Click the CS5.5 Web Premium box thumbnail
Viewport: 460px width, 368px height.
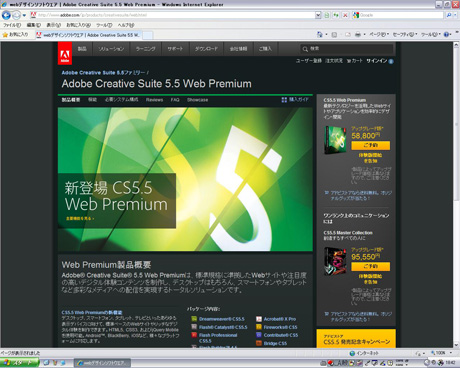(336, 140)
